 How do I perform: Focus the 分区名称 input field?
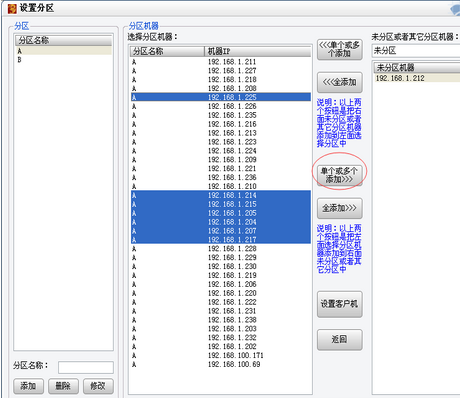pos(86,367)
